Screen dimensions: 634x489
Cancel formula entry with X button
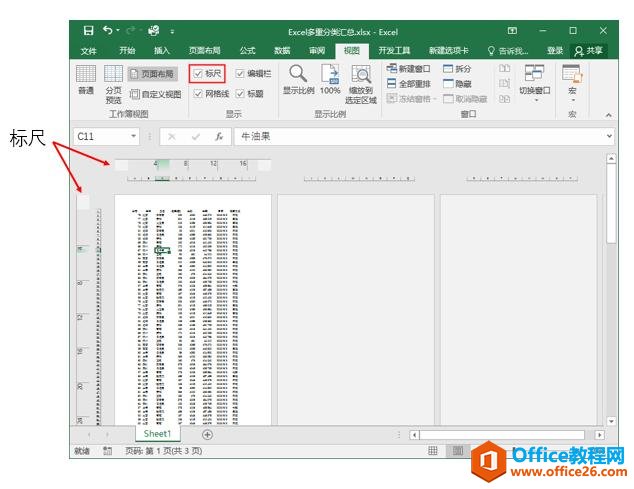point(172,137)
